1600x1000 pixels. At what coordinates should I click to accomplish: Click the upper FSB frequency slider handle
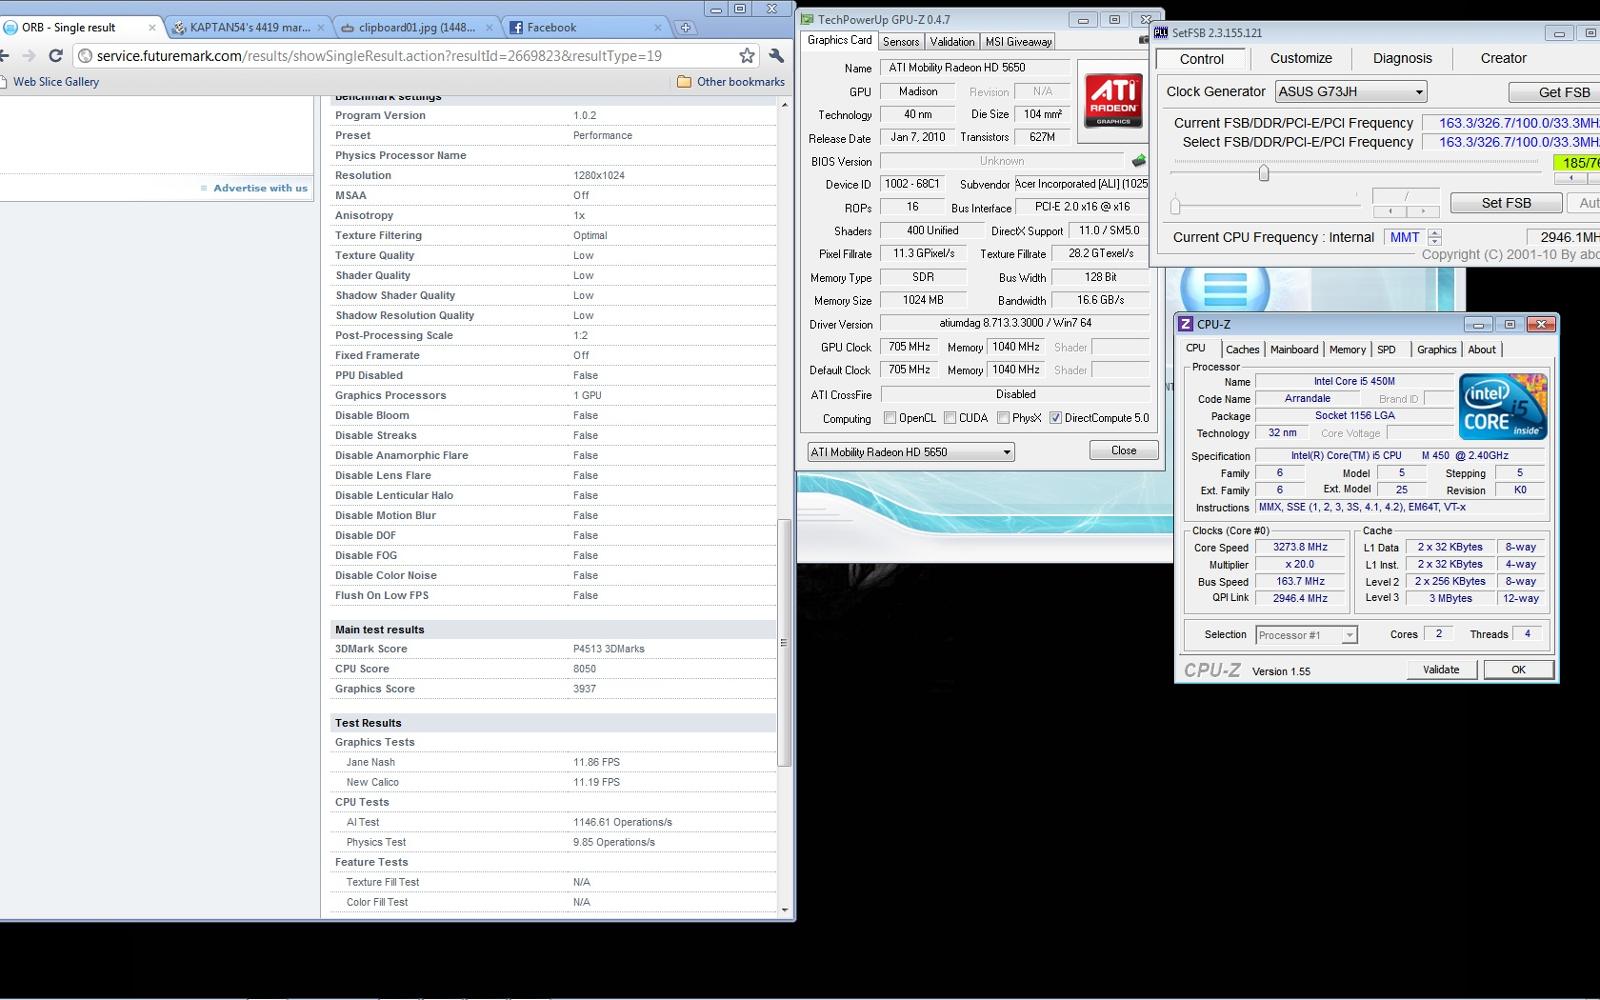click(x=1264, y=173)
